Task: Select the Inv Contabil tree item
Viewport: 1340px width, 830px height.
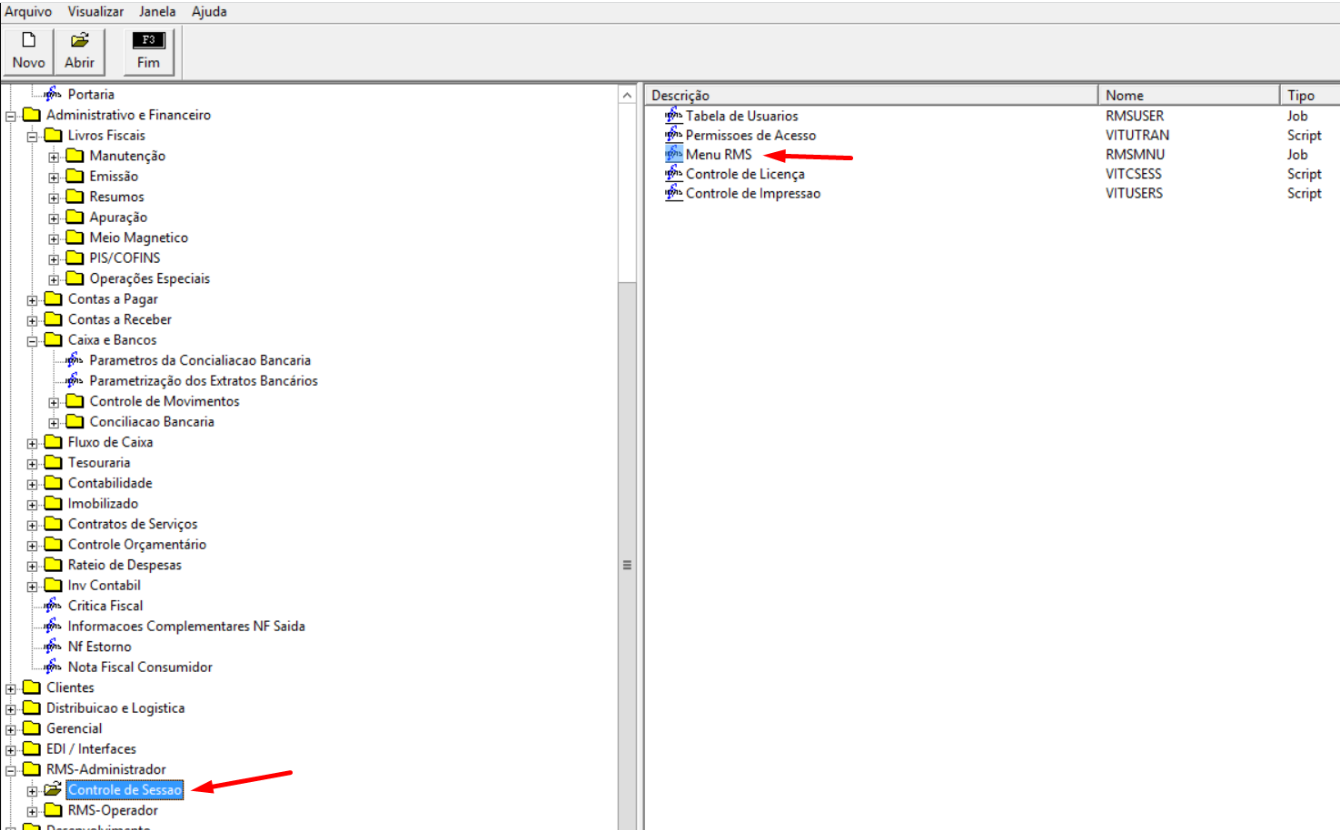Action: [104, 586]
